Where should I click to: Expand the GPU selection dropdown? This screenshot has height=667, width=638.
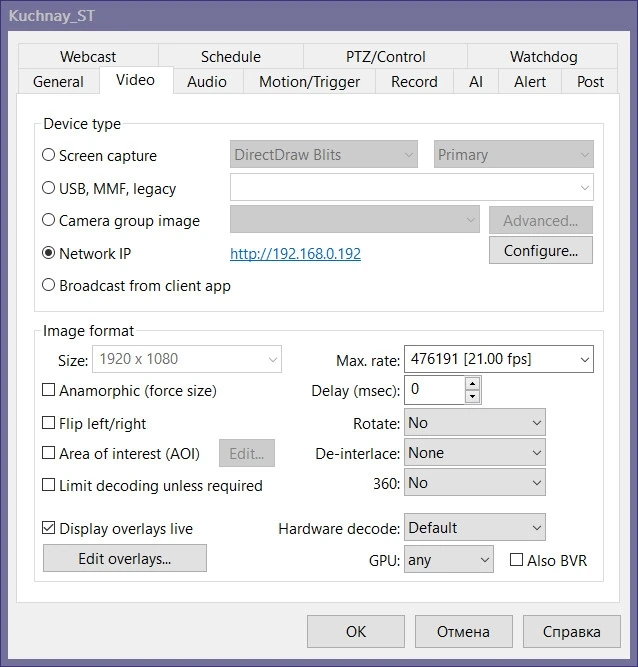(449, 559)
